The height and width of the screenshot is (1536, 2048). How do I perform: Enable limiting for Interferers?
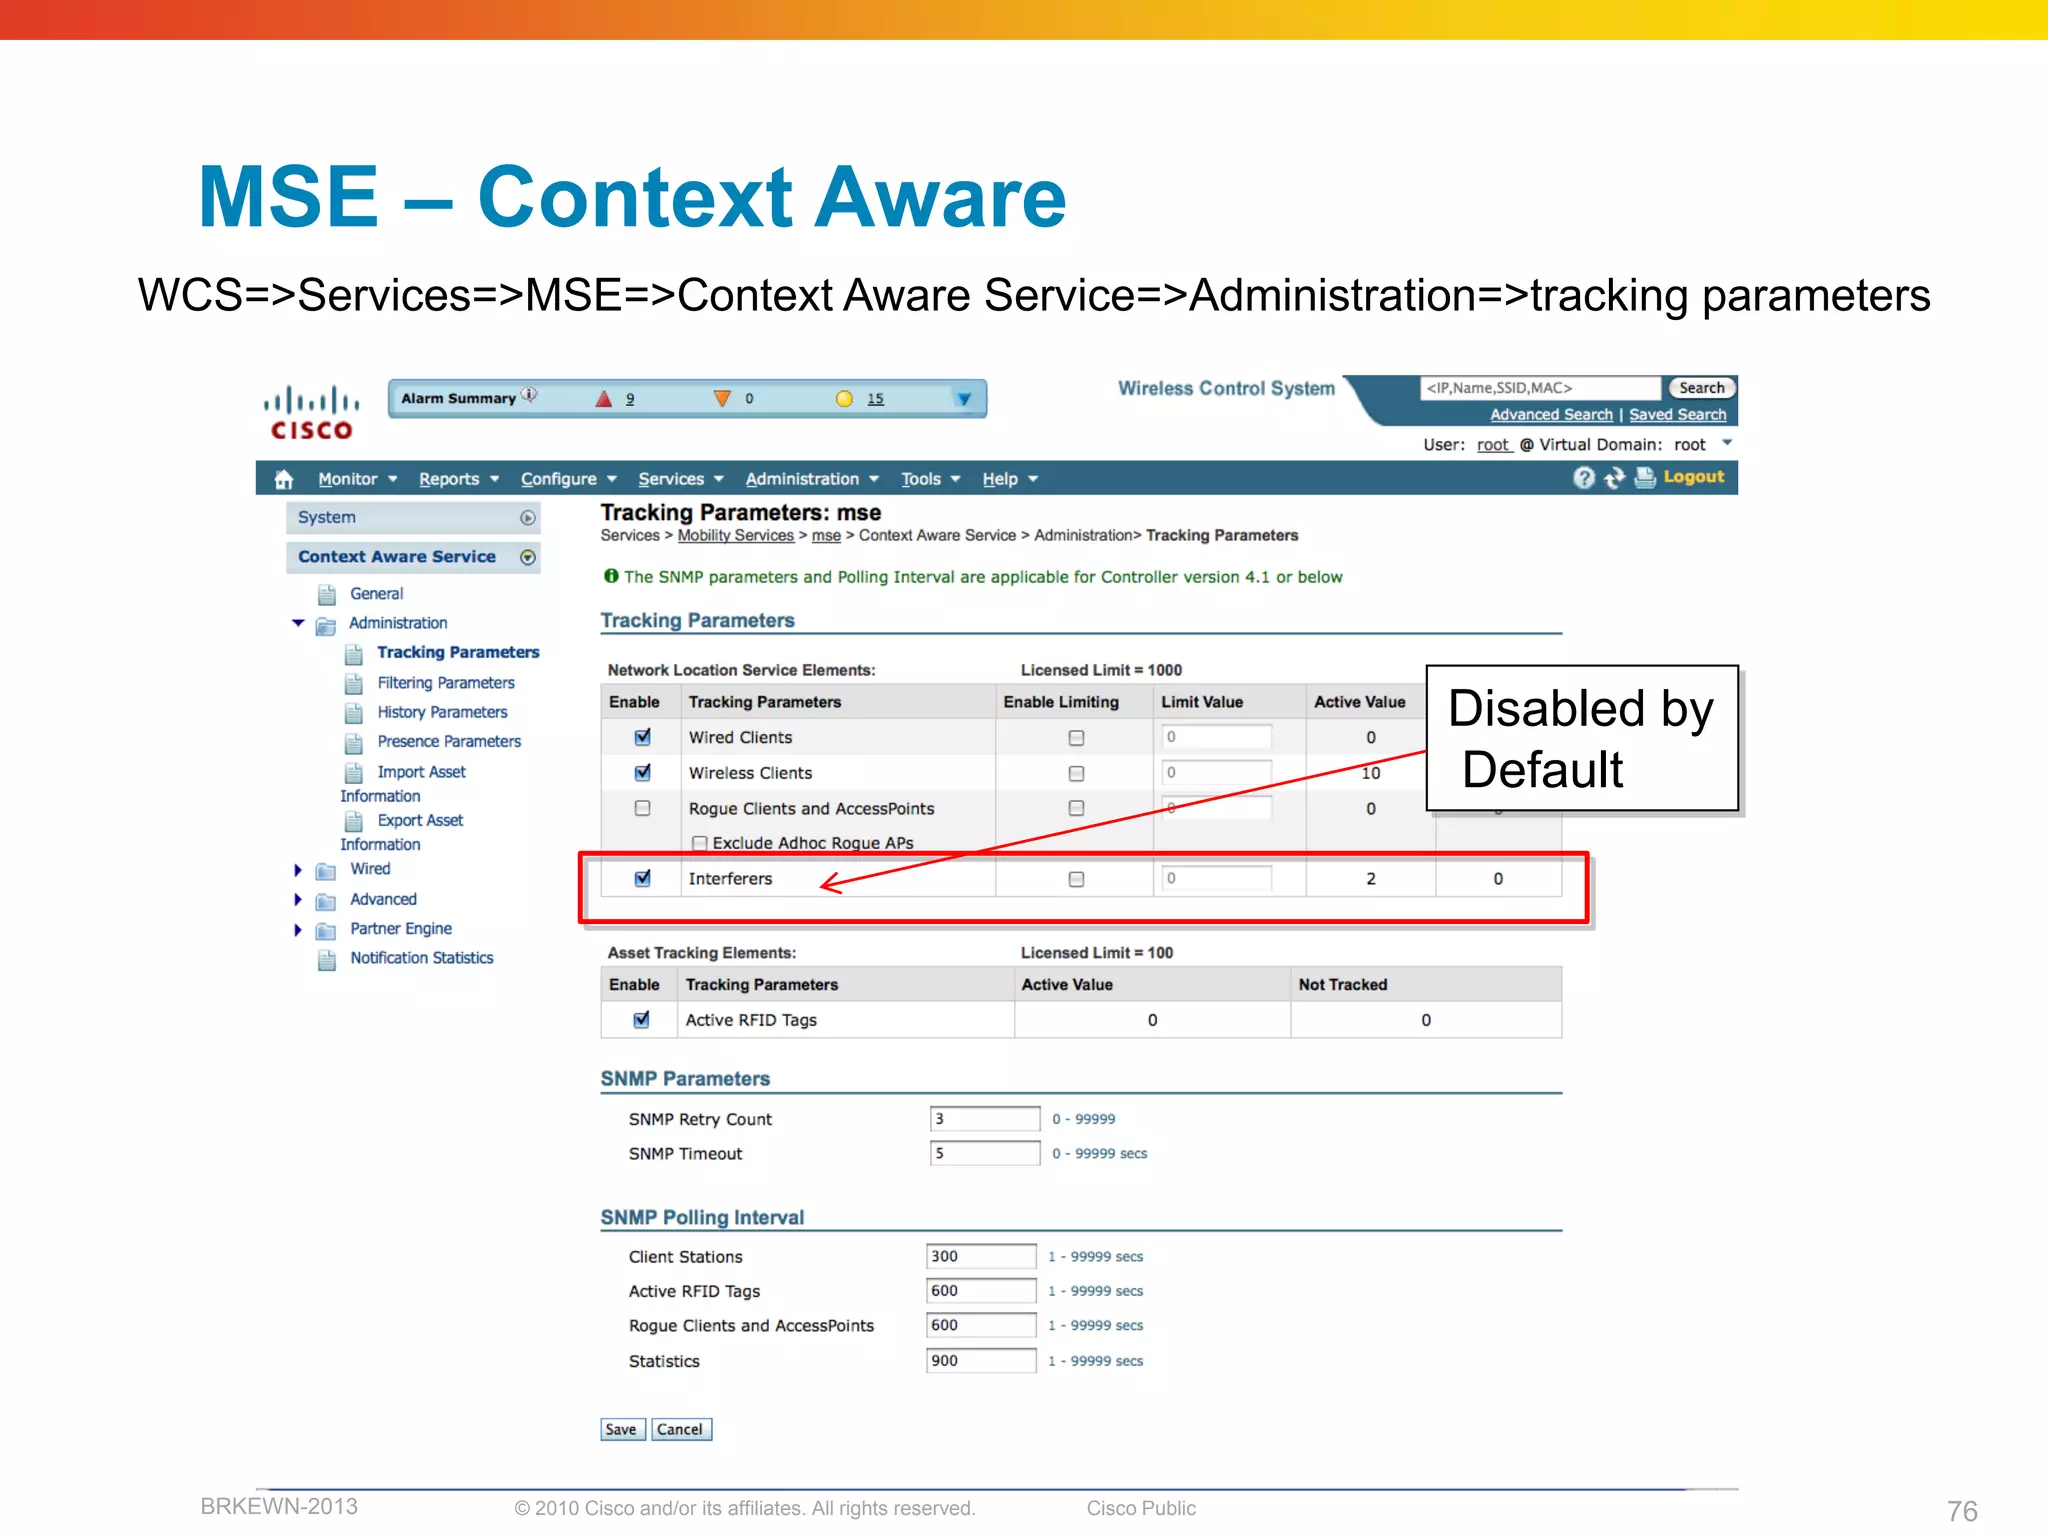click(x=1076, y=879)
